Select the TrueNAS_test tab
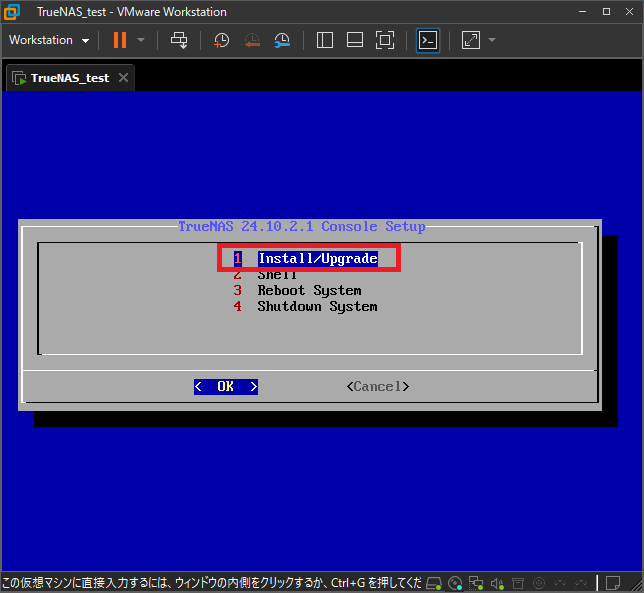This screenshot has height=593, width=644. click(70, 78)
